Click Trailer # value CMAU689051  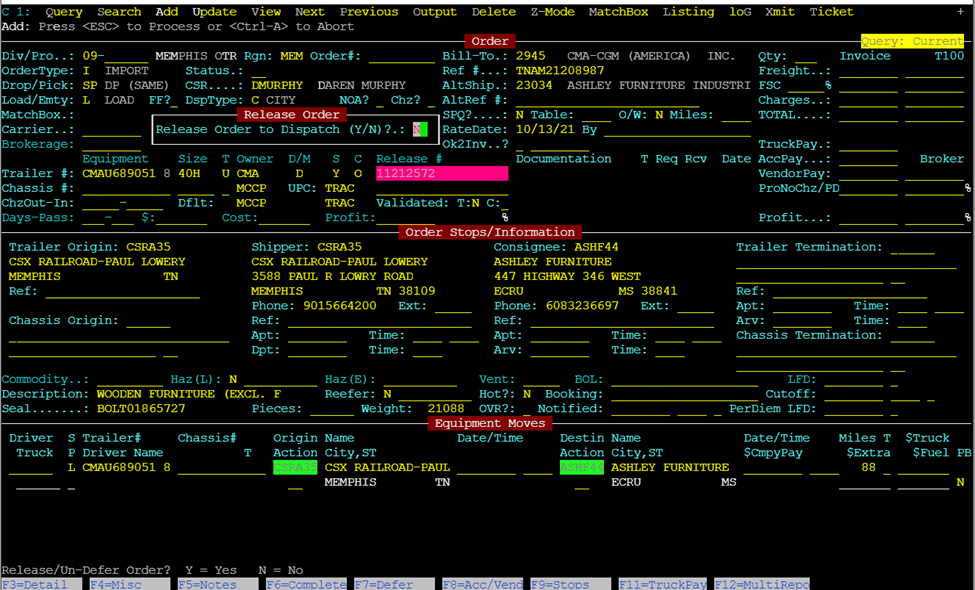click(119, 173)
